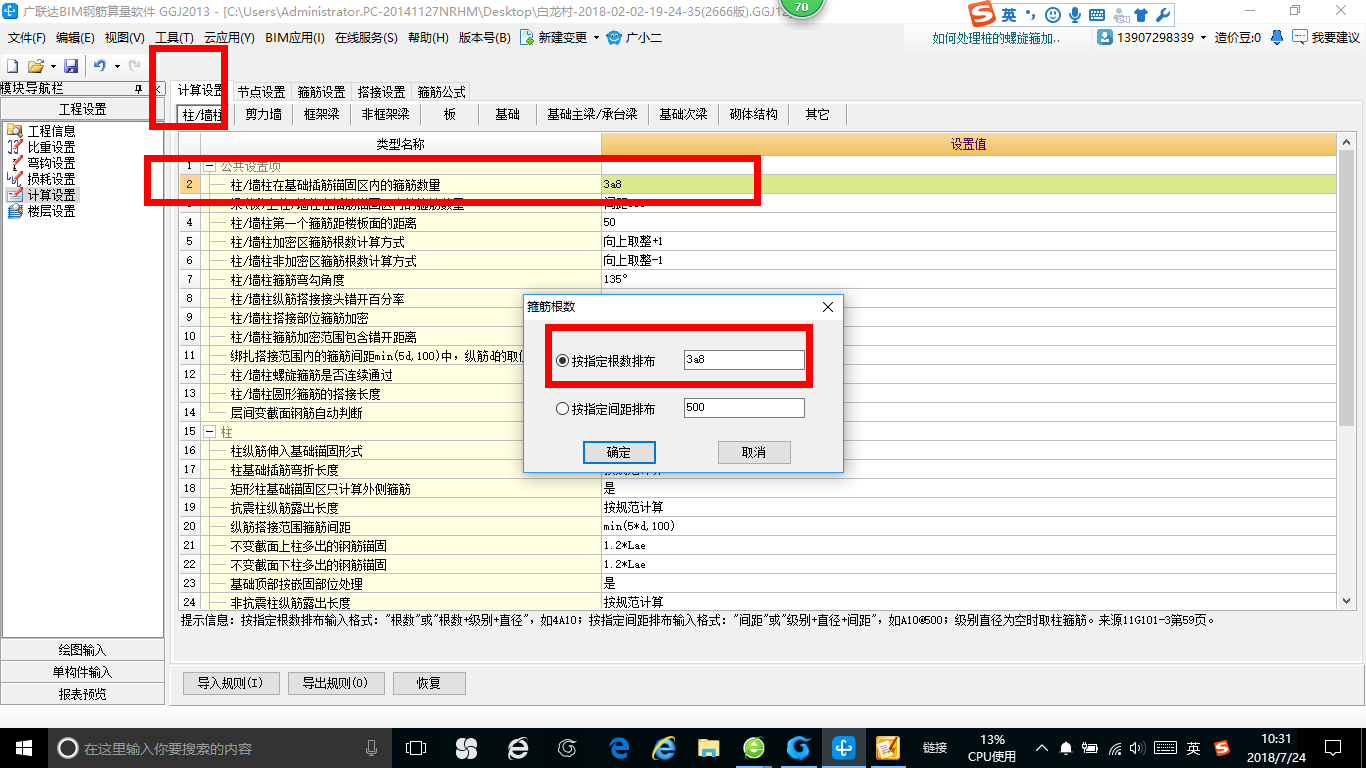
Task: Click the 导入规则(I) button
Action: tap(230, 683)
